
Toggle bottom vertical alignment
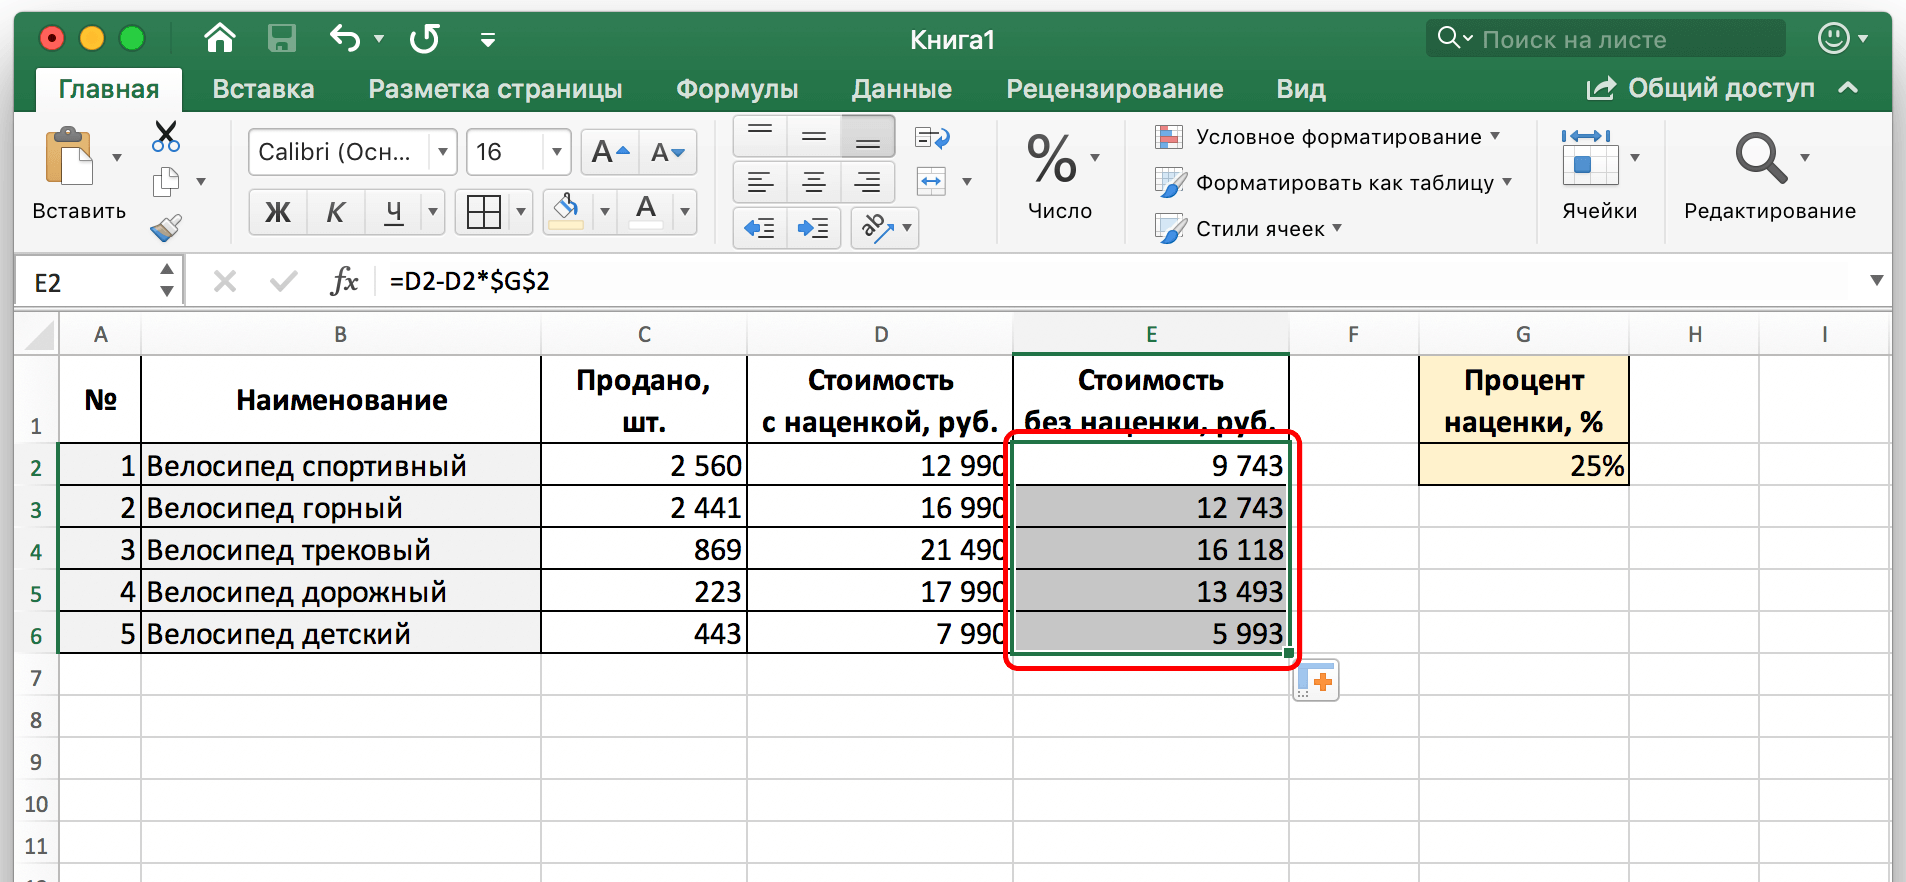tap(868, 136)
